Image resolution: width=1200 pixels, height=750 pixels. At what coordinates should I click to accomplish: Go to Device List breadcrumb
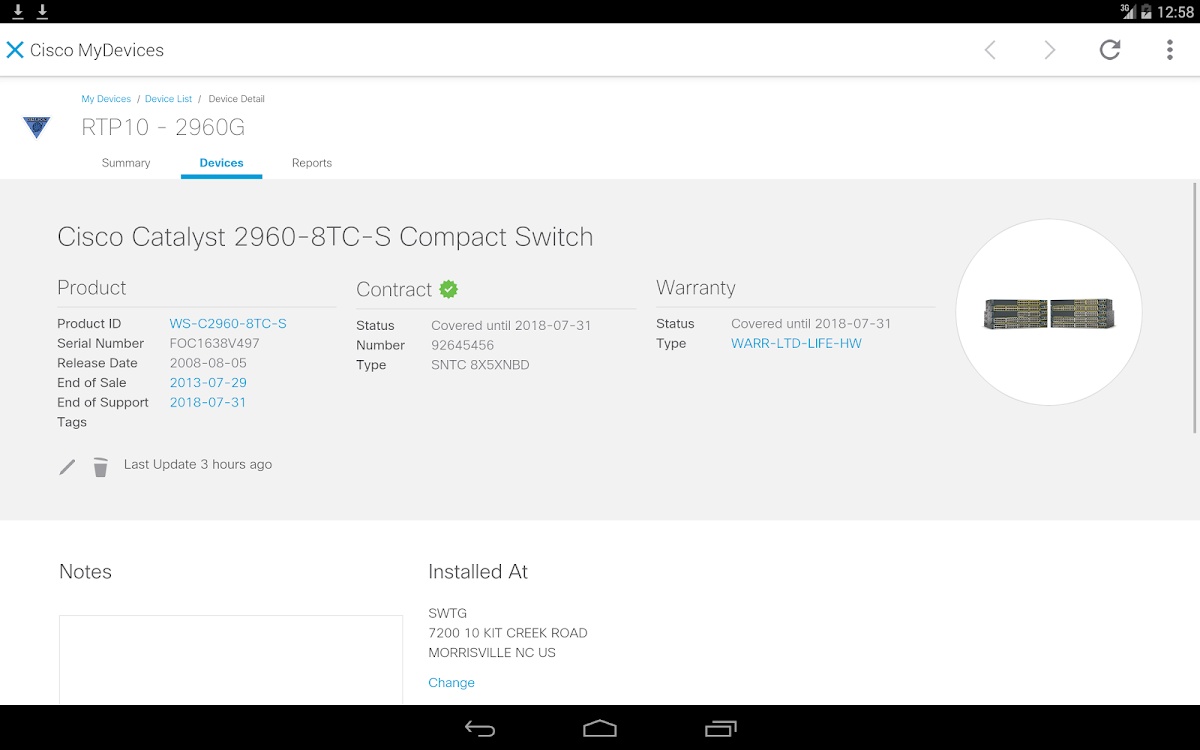[x=168, y=99]
